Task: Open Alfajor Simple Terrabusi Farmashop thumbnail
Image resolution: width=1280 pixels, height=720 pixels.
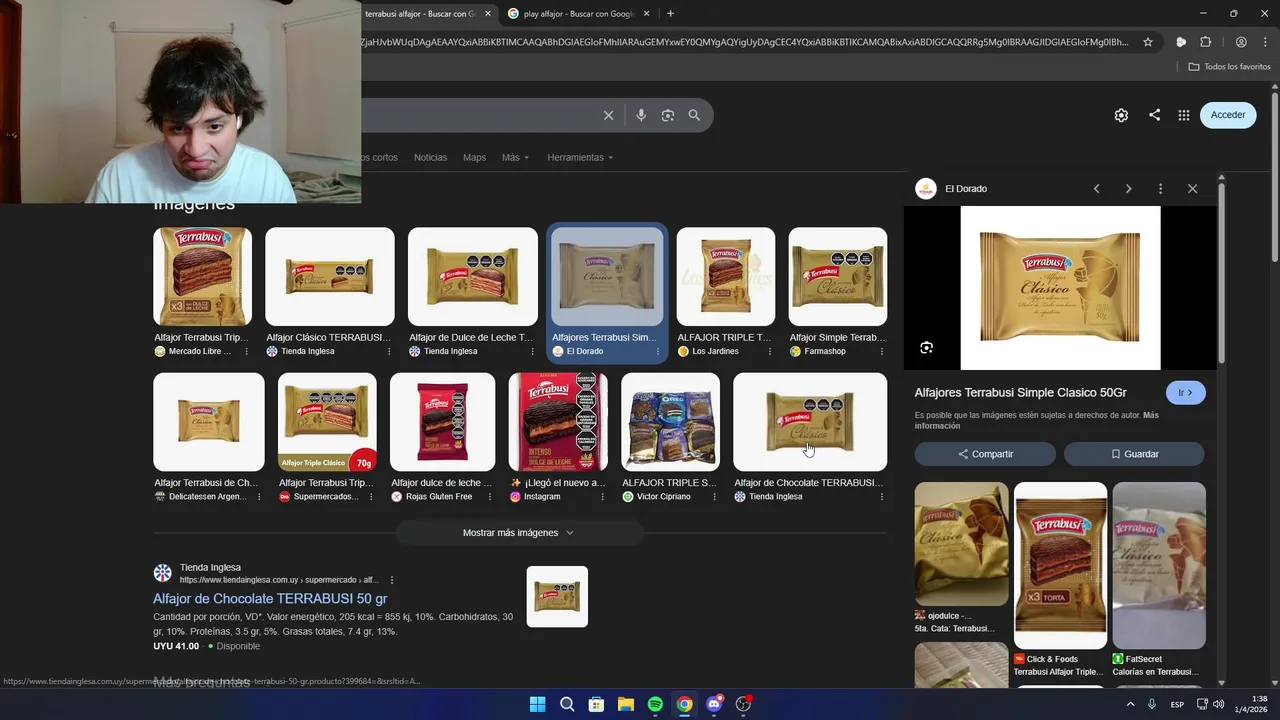Action: coord(838,277)
